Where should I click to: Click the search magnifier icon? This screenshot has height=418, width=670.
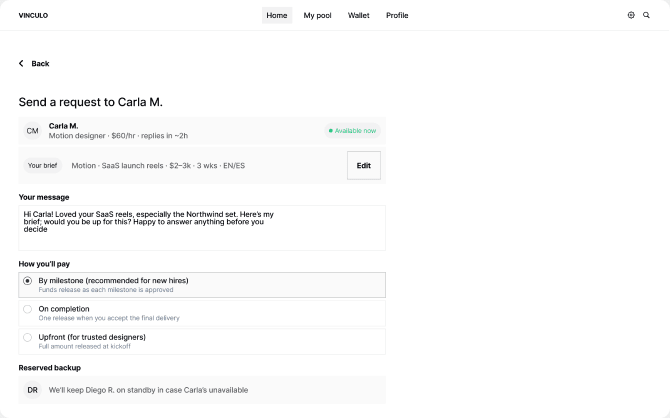(646, 15)
